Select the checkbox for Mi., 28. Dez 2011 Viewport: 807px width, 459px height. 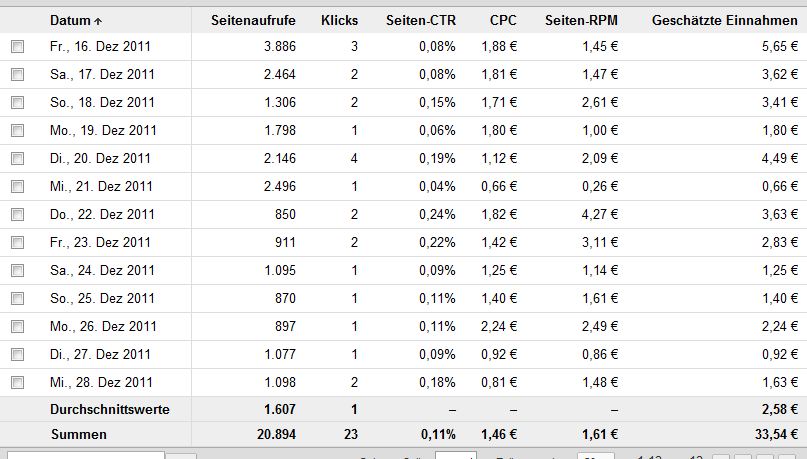(x=17, y=382)
